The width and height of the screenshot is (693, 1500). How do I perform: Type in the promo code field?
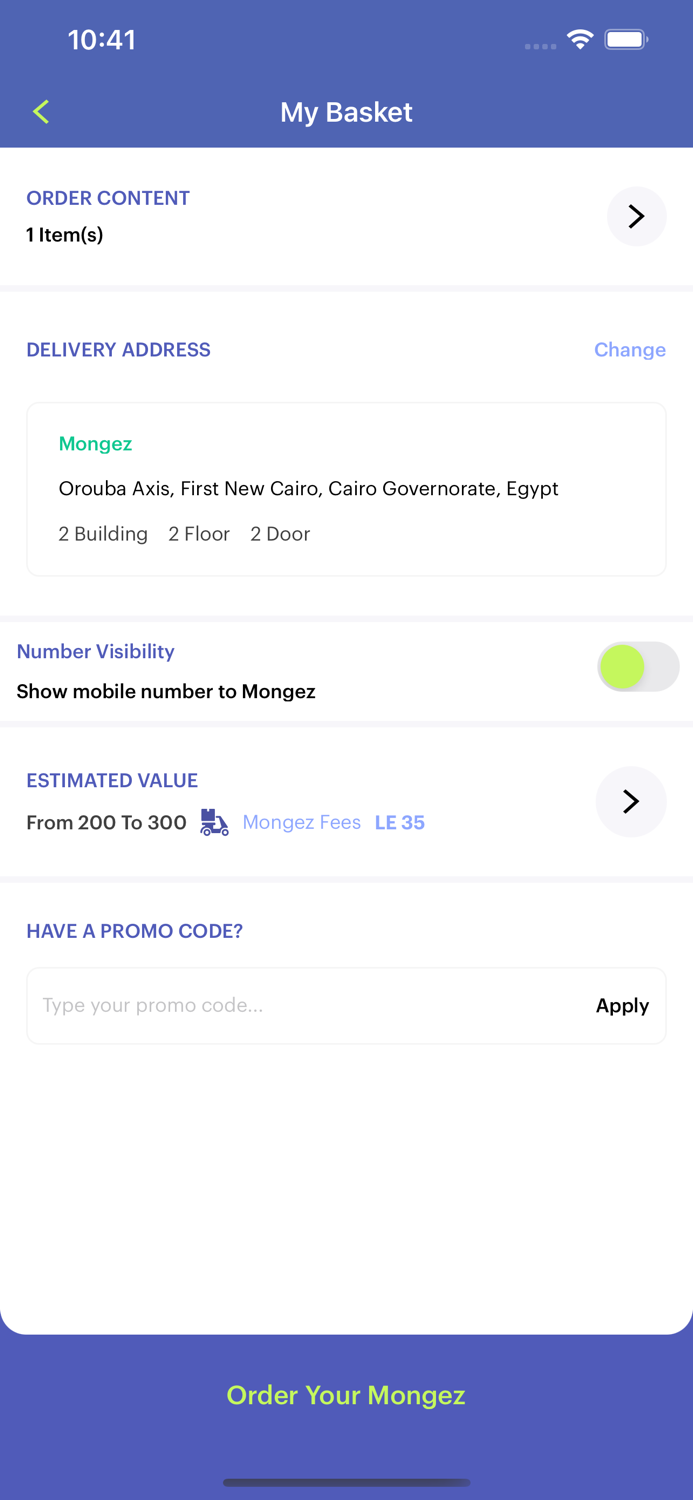click(250, 1005)
